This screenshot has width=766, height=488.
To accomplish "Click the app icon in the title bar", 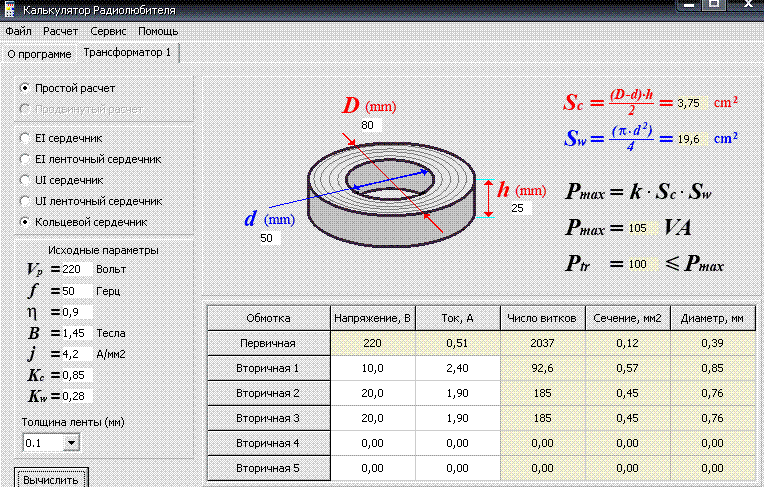I will pyautogui.click(x=9, y=11).
